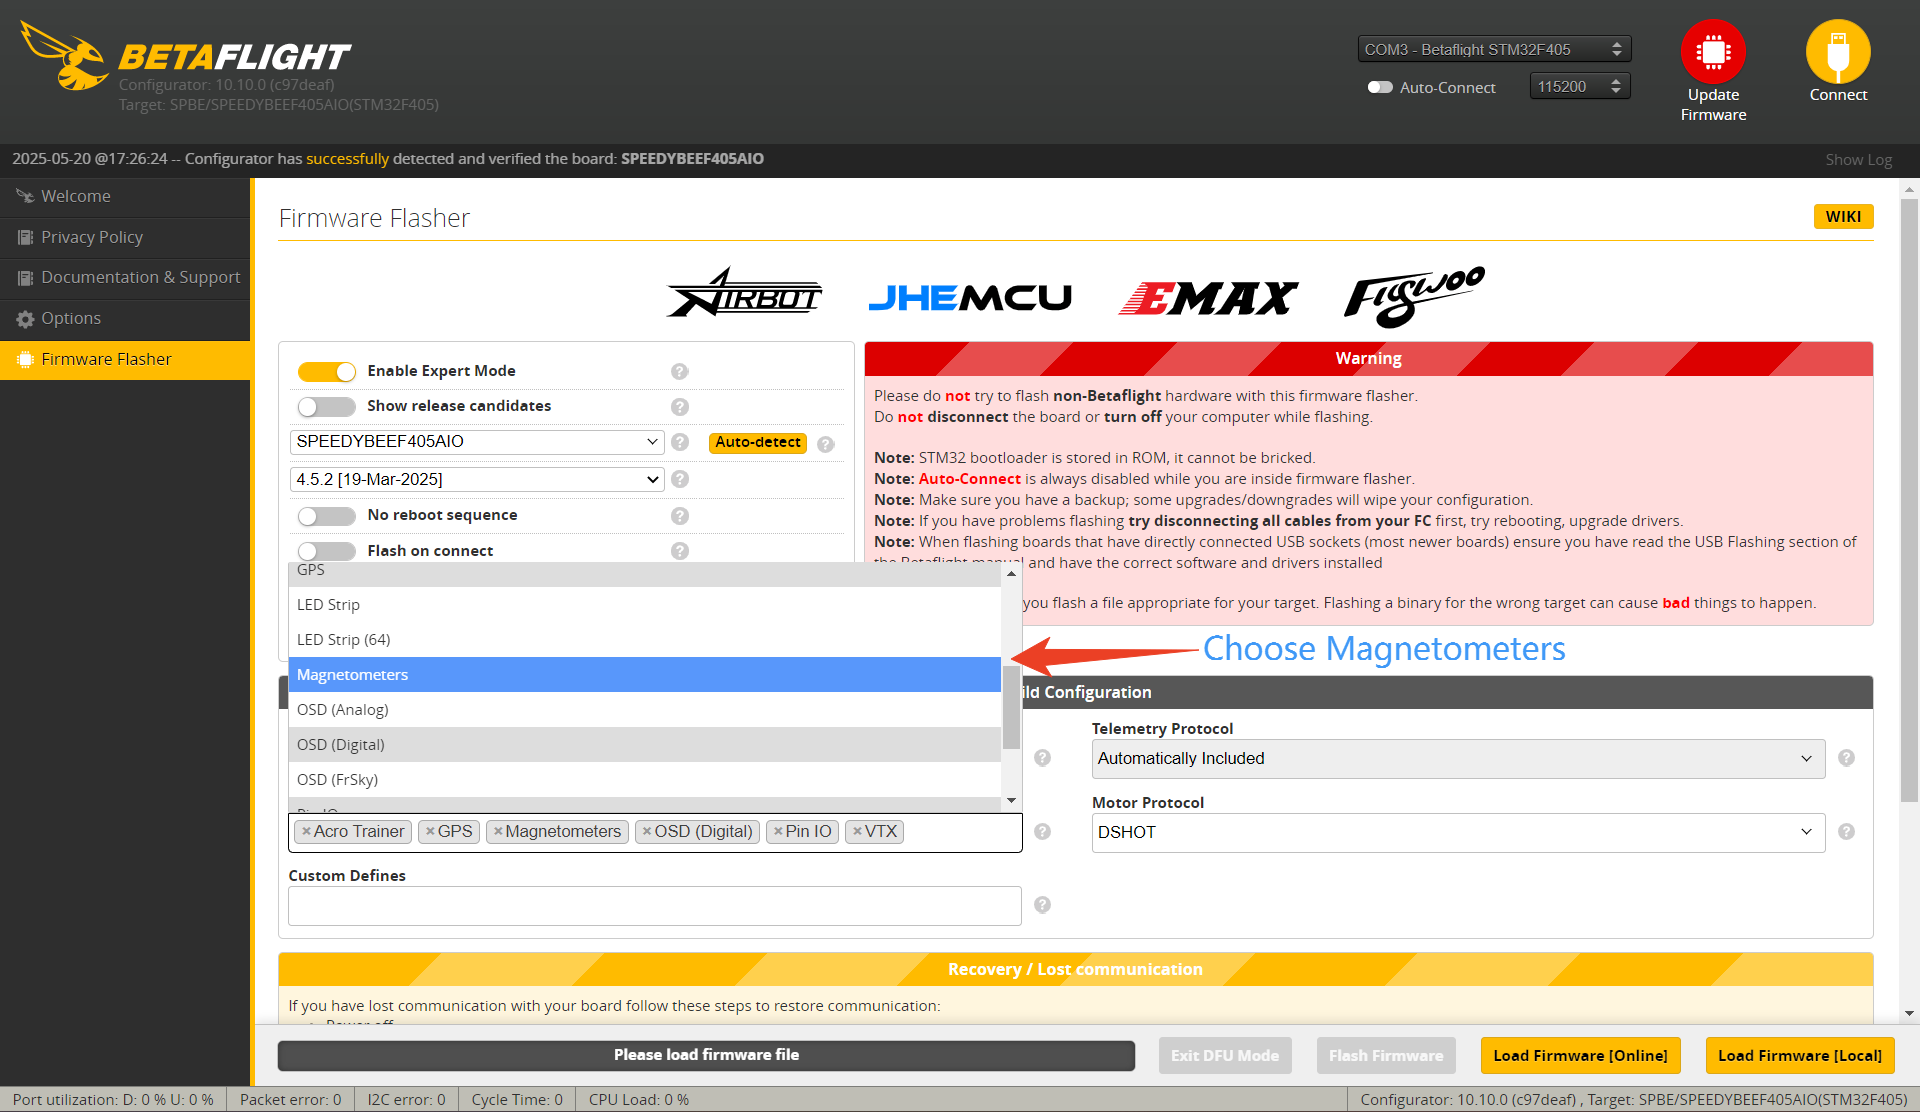This screenshot has height=1112, width=1920.
Task: Click help icon next to Auto-detect button
Action: [x=826, y=444]
